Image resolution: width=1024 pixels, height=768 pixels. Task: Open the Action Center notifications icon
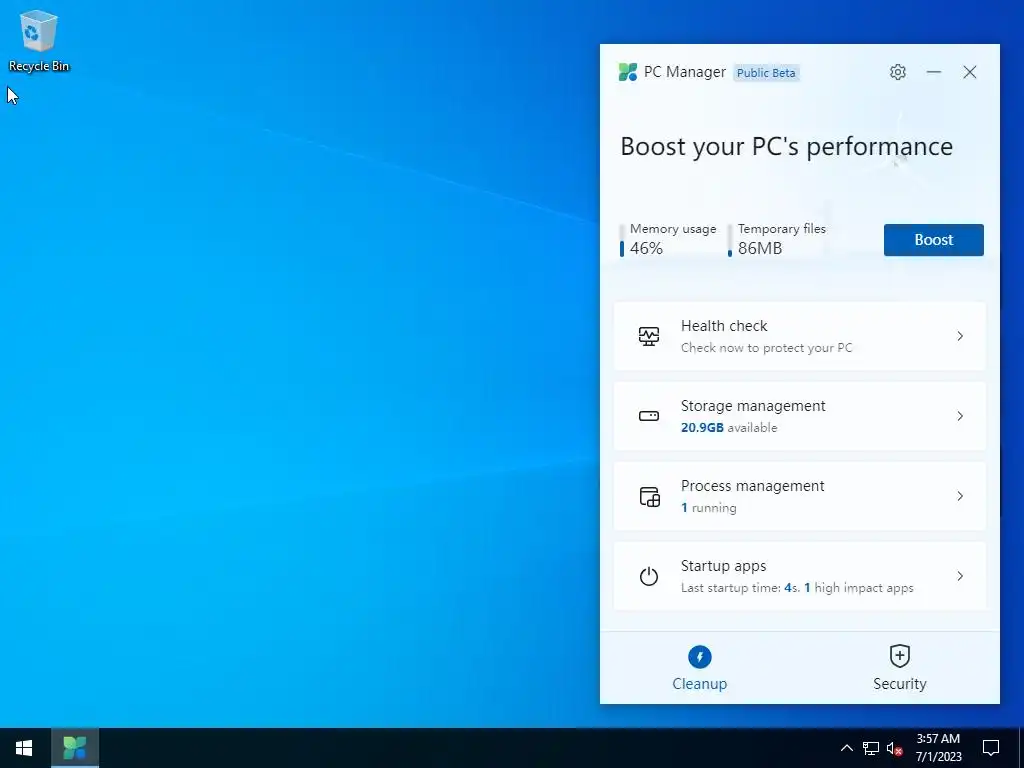tap(991, 748)
